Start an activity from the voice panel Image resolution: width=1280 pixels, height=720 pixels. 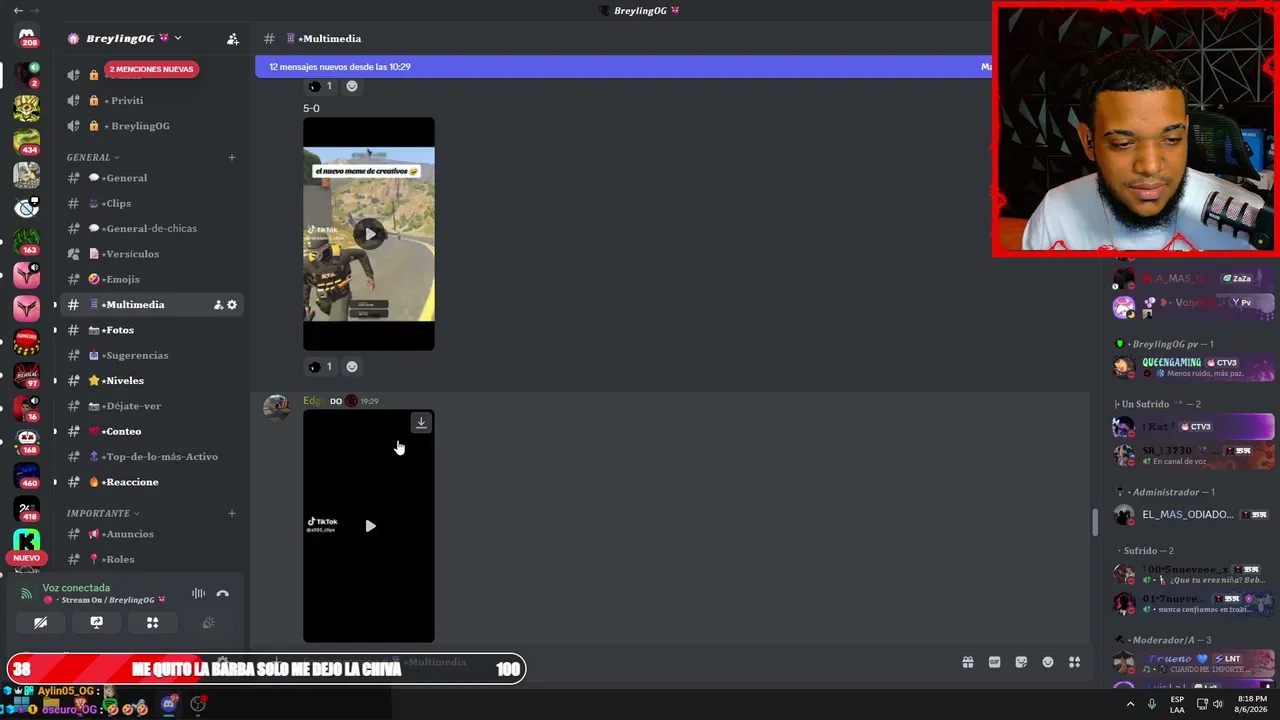coord(152,623)
